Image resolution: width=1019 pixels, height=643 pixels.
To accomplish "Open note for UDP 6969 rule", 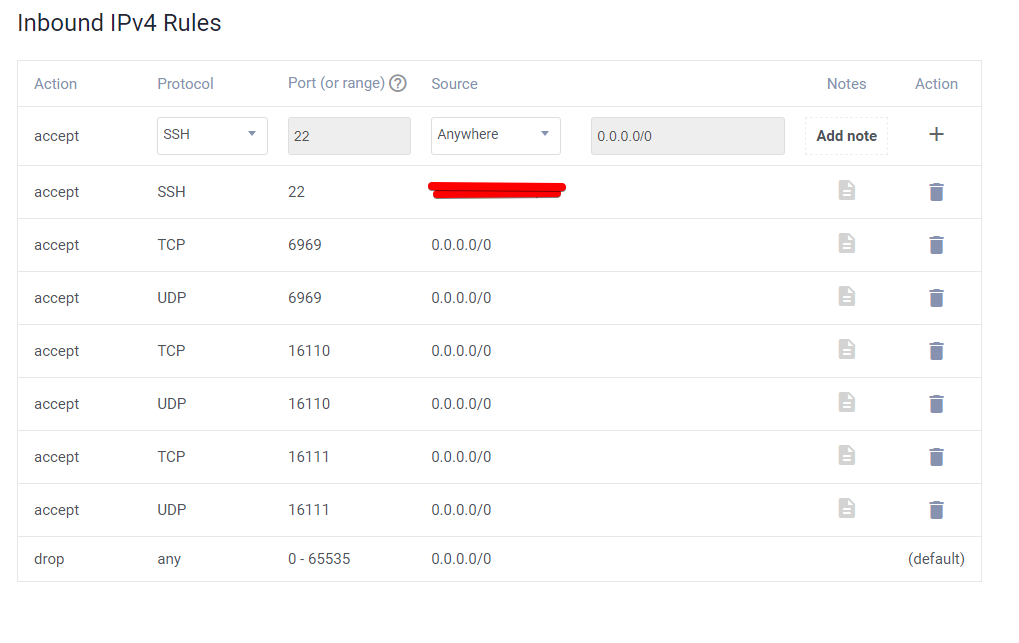I will [846, 296].
